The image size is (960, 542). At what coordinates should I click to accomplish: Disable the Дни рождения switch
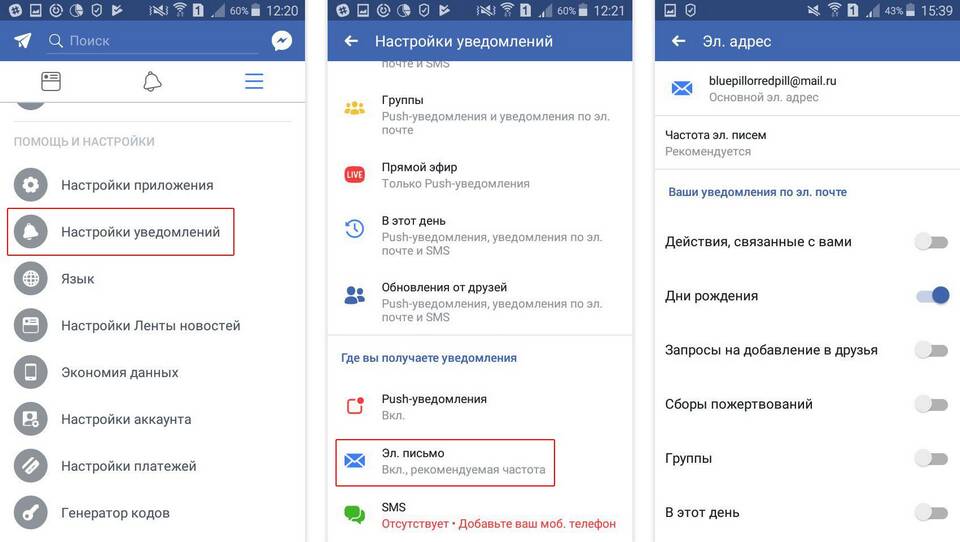click(x=932, y=296)
